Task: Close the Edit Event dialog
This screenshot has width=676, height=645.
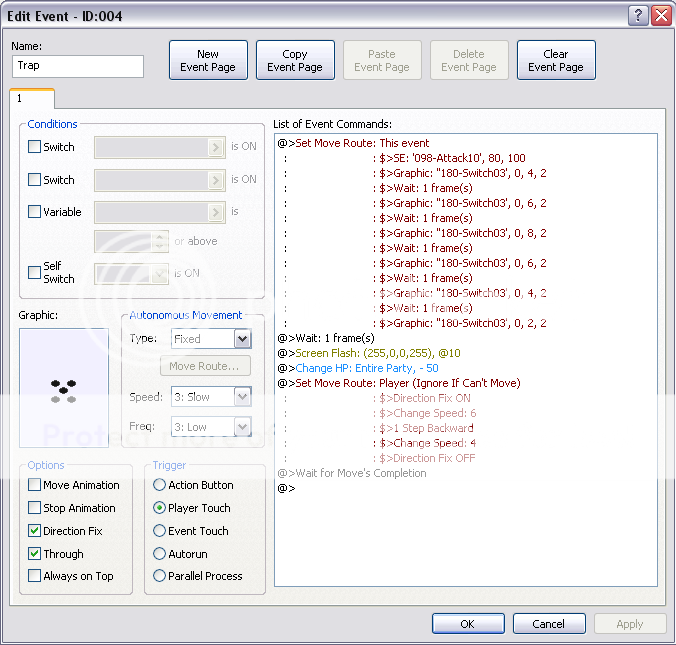Action: (x=660, y=15)
